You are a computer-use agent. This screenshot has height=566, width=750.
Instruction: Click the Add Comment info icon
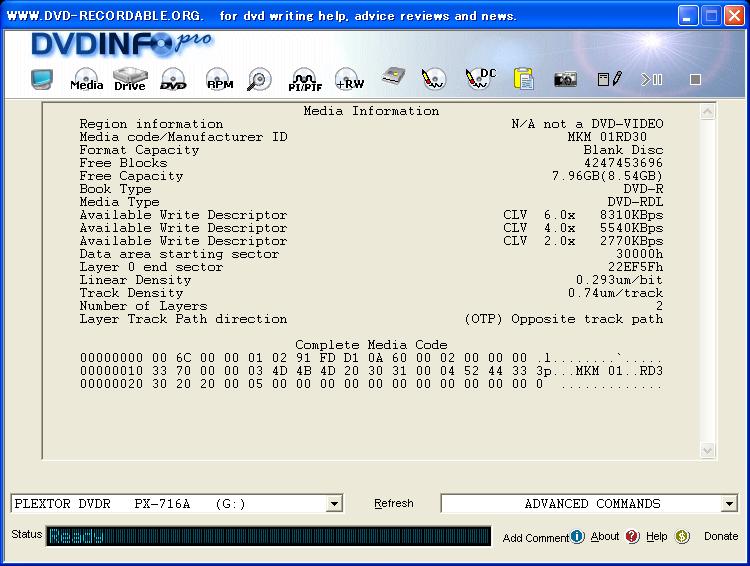tap(577, 536)
